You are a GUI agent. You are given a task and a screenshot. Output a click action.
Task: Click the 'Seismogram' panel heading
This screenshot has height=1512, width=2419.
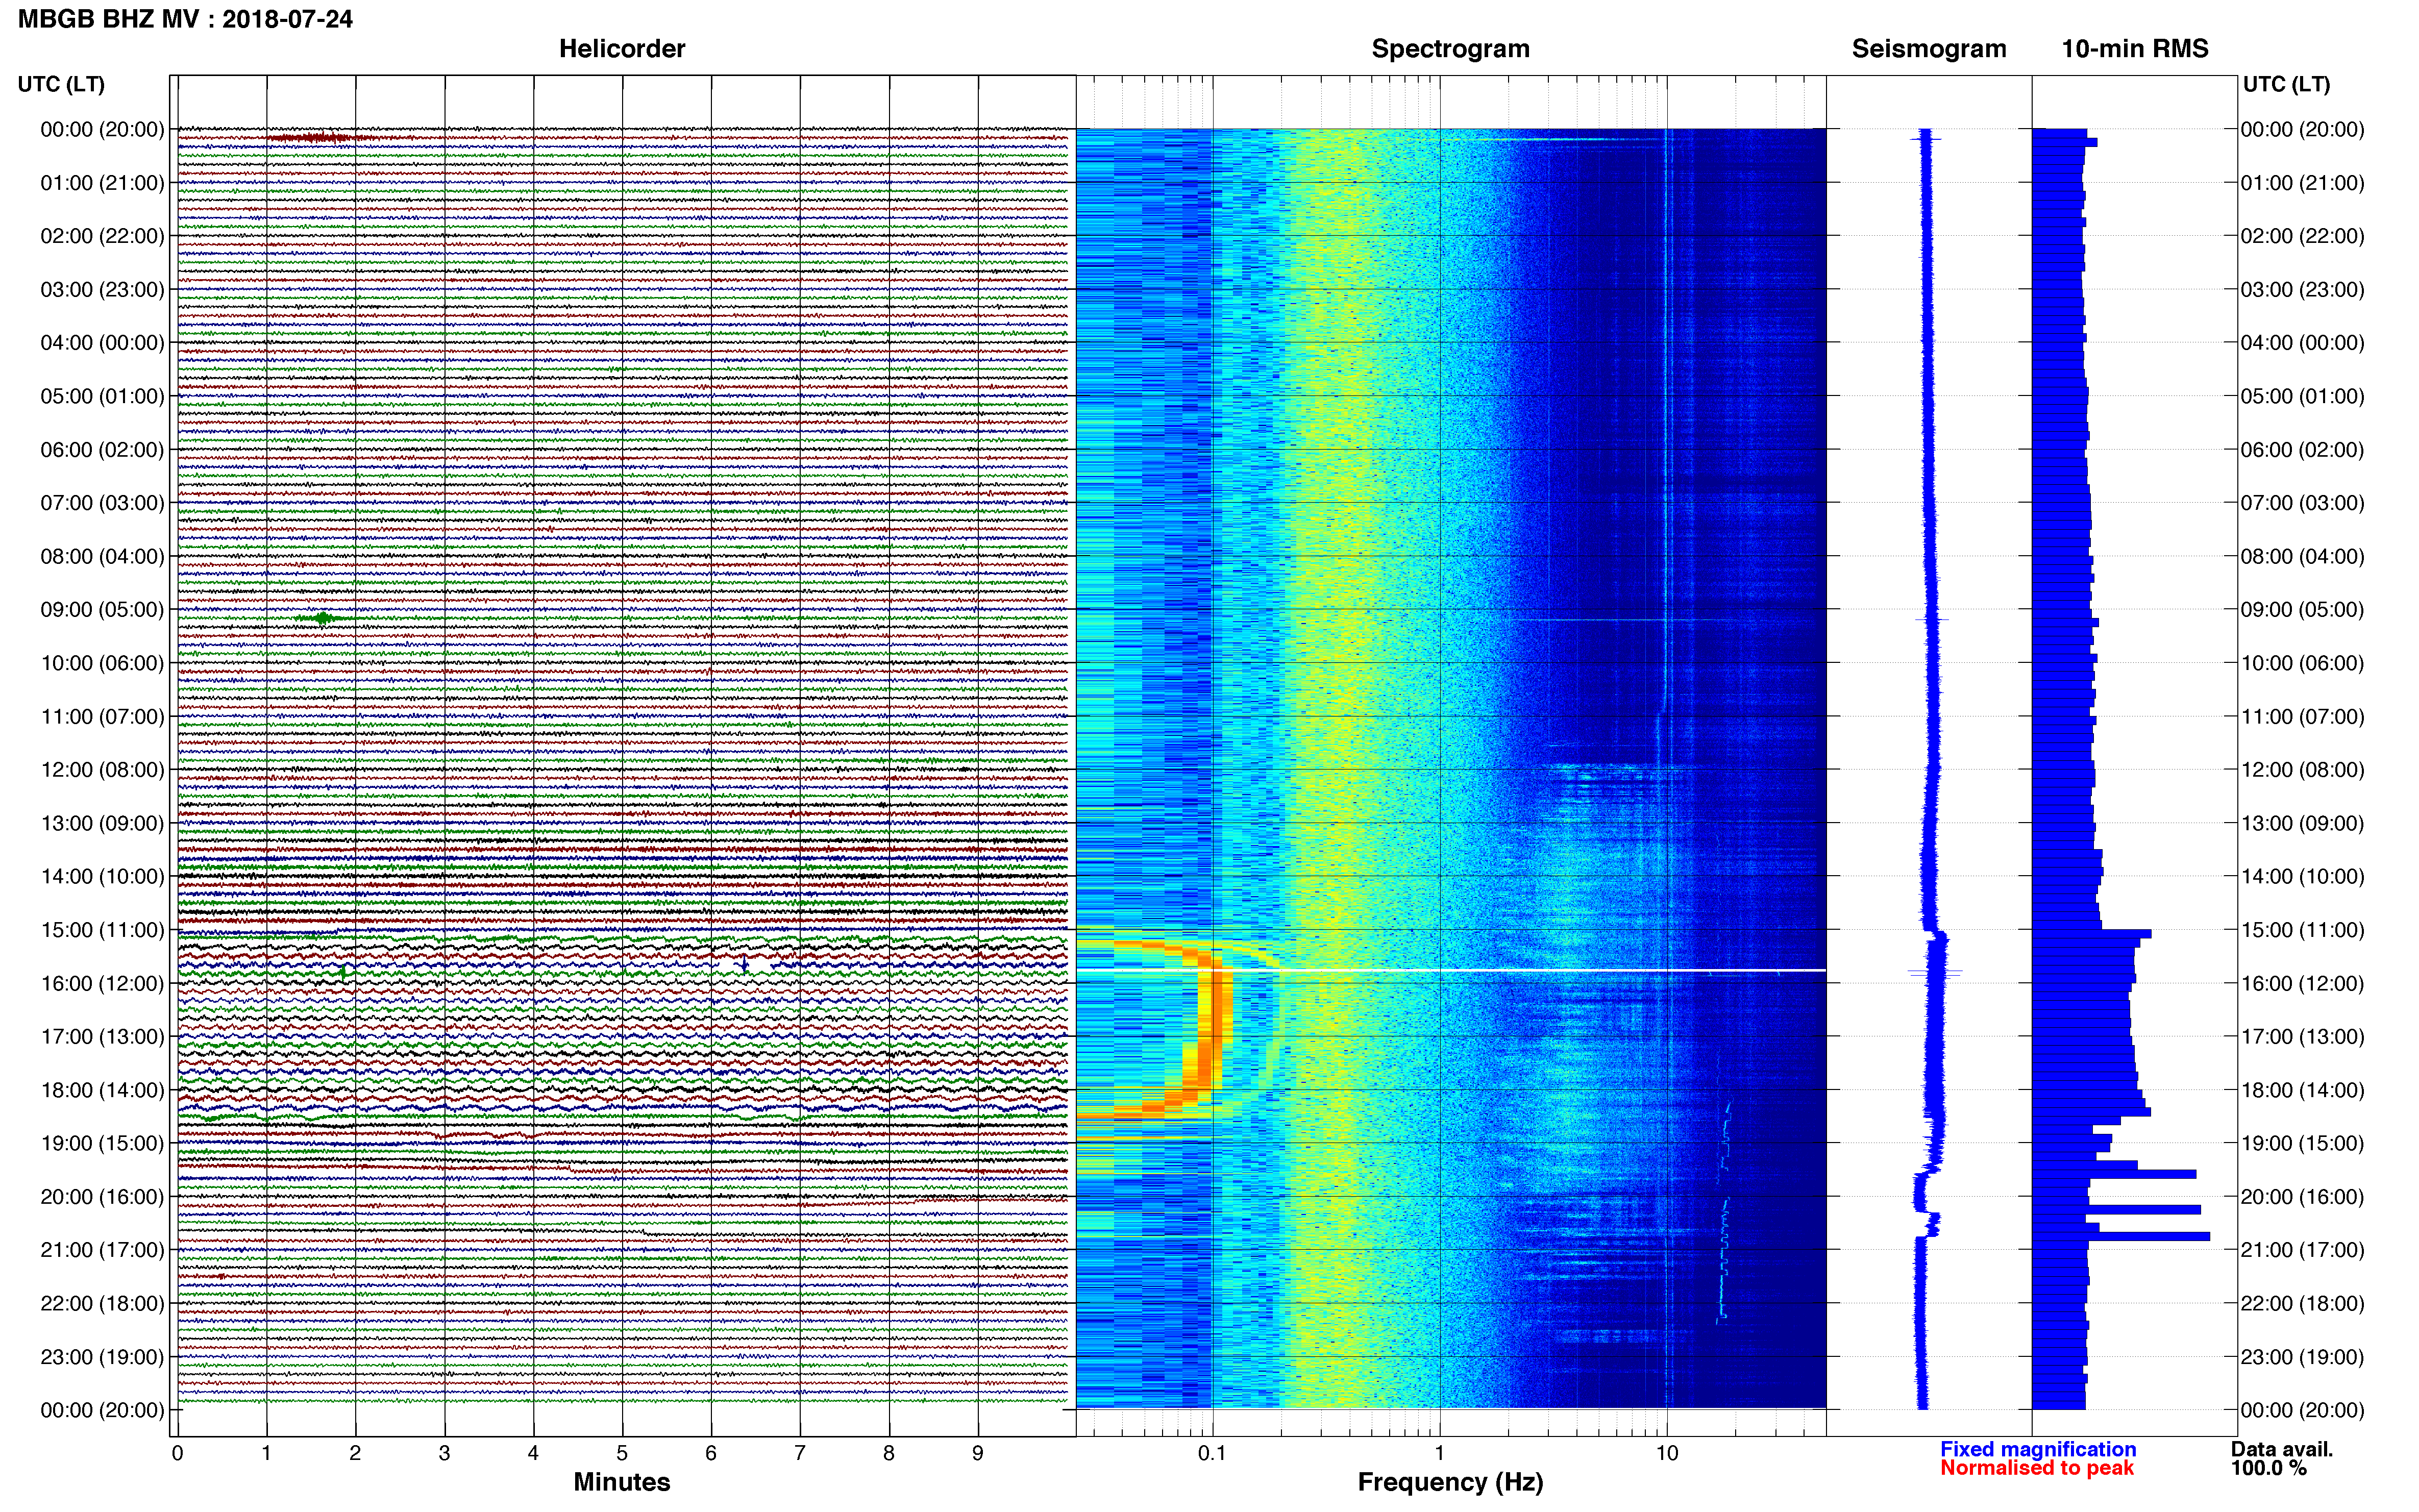tap(1929, 49)
